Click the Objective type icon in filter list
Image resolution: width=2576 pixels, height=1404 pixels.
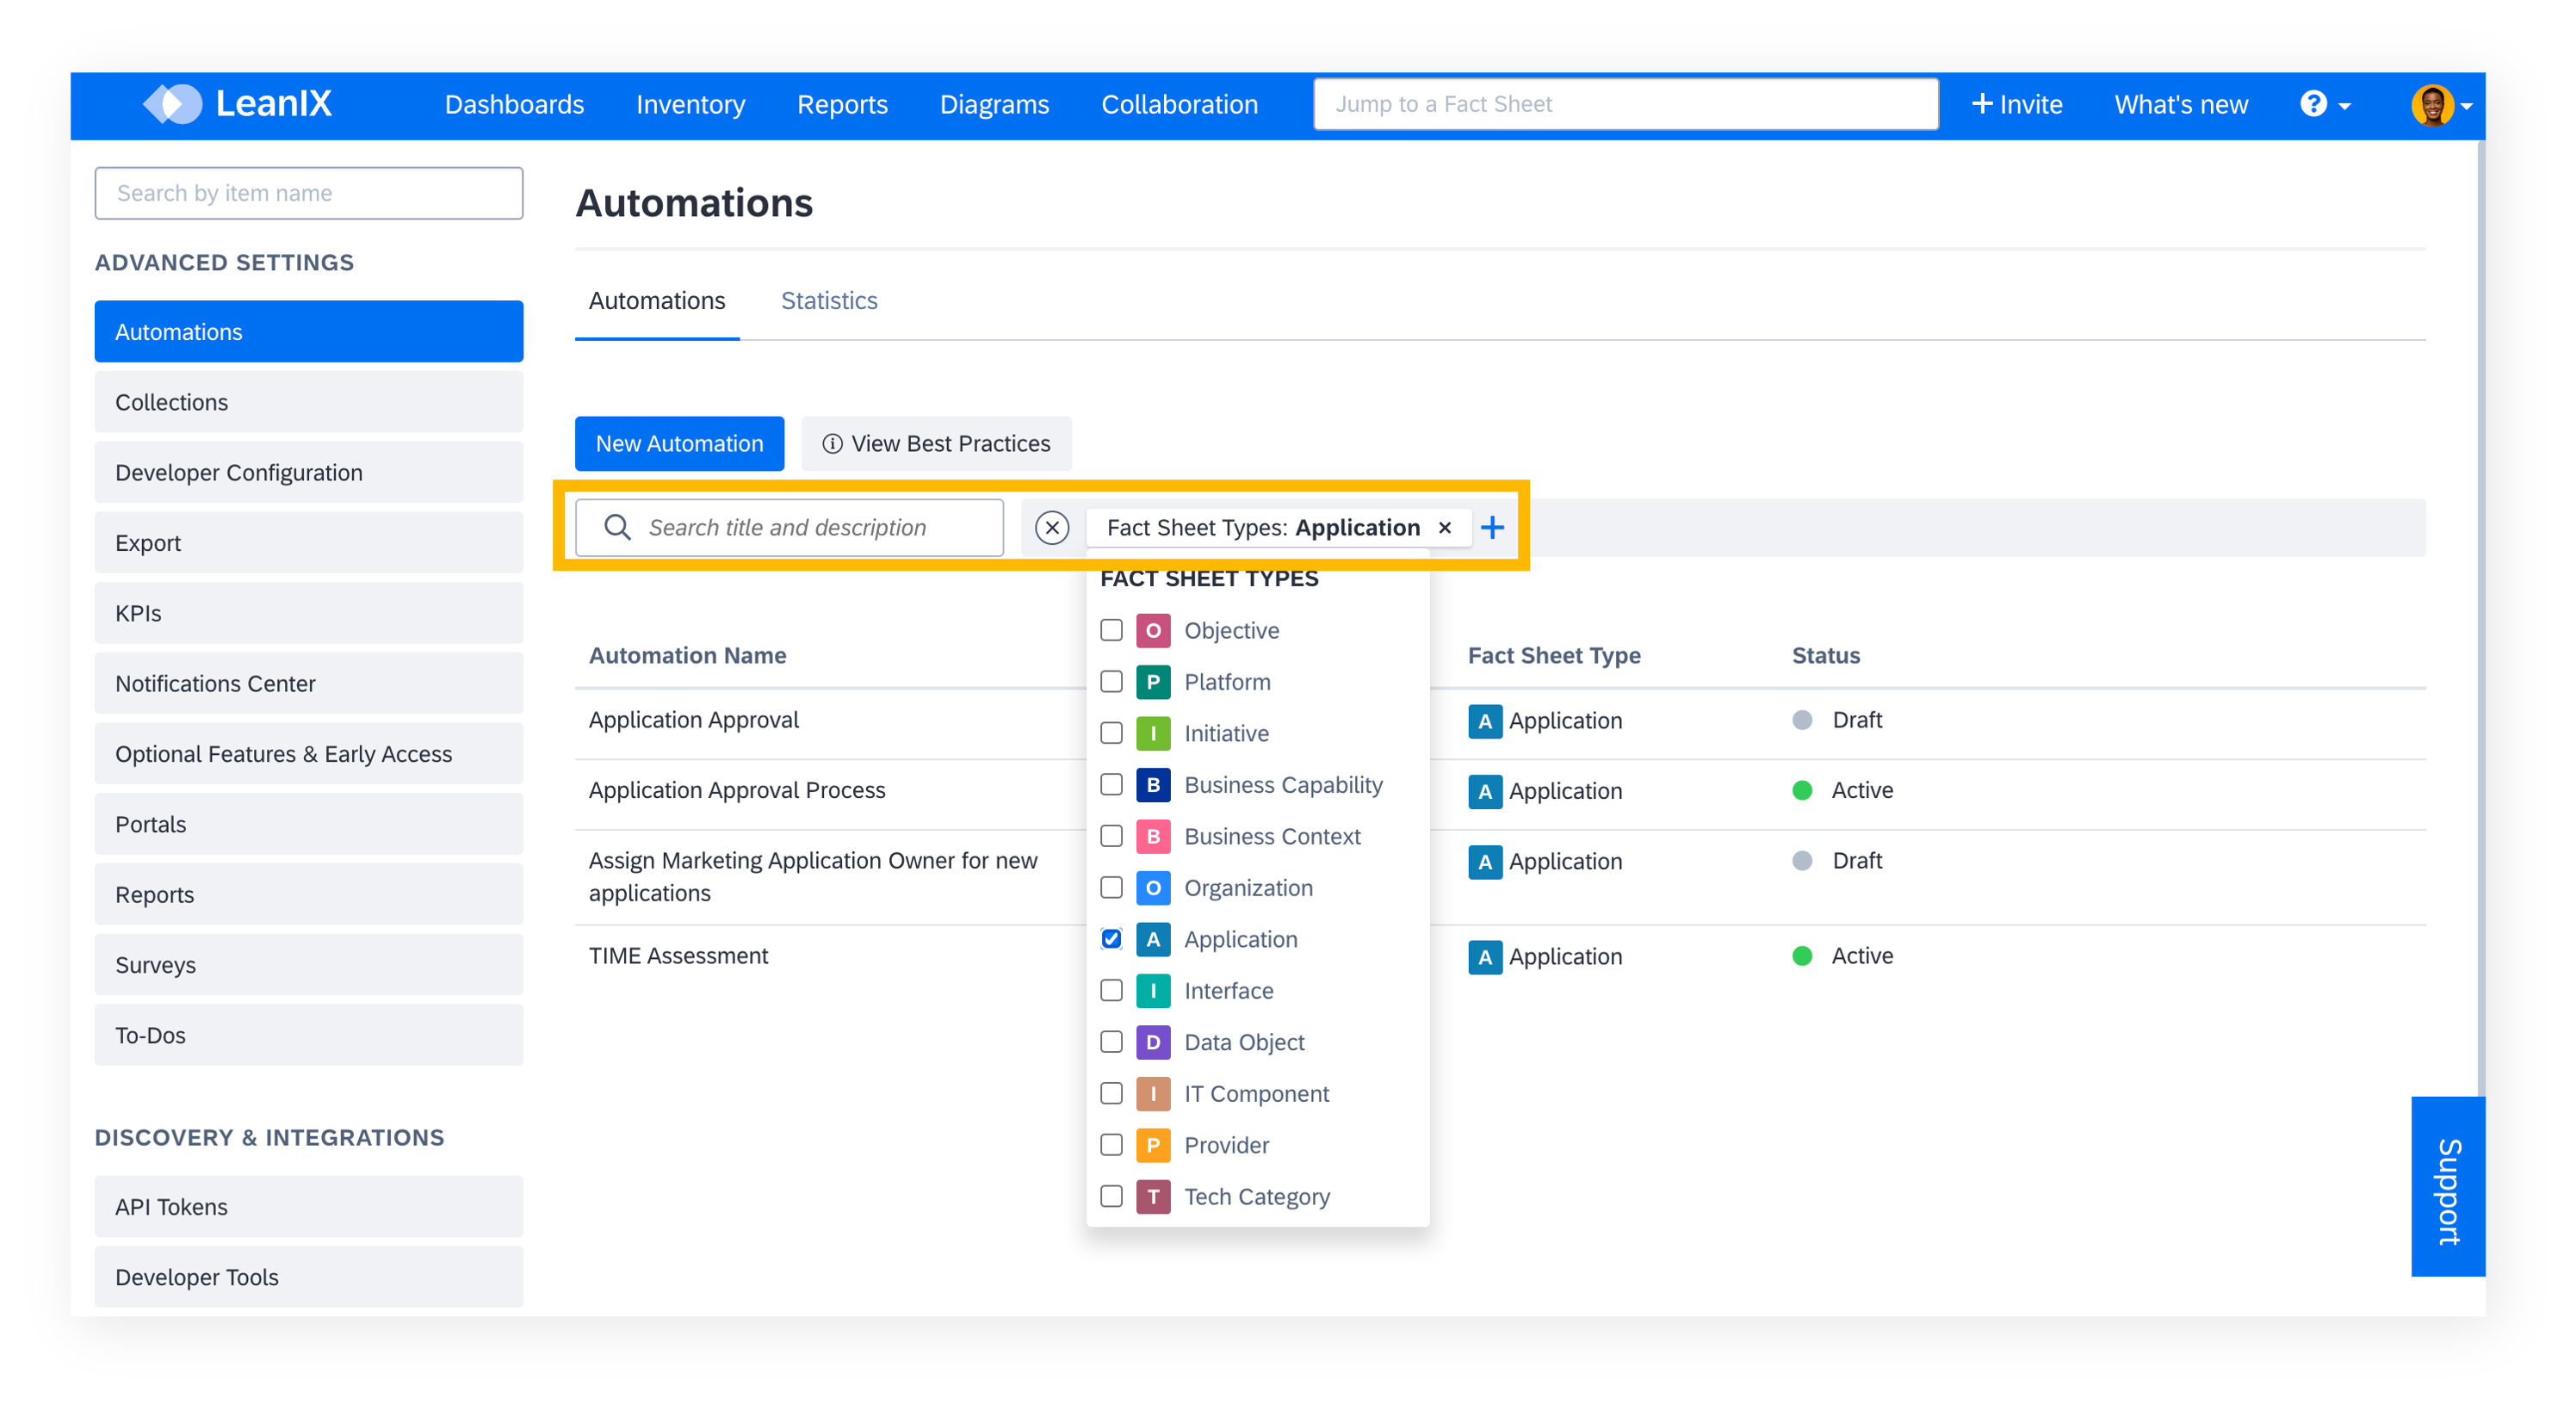[1152, 630]
